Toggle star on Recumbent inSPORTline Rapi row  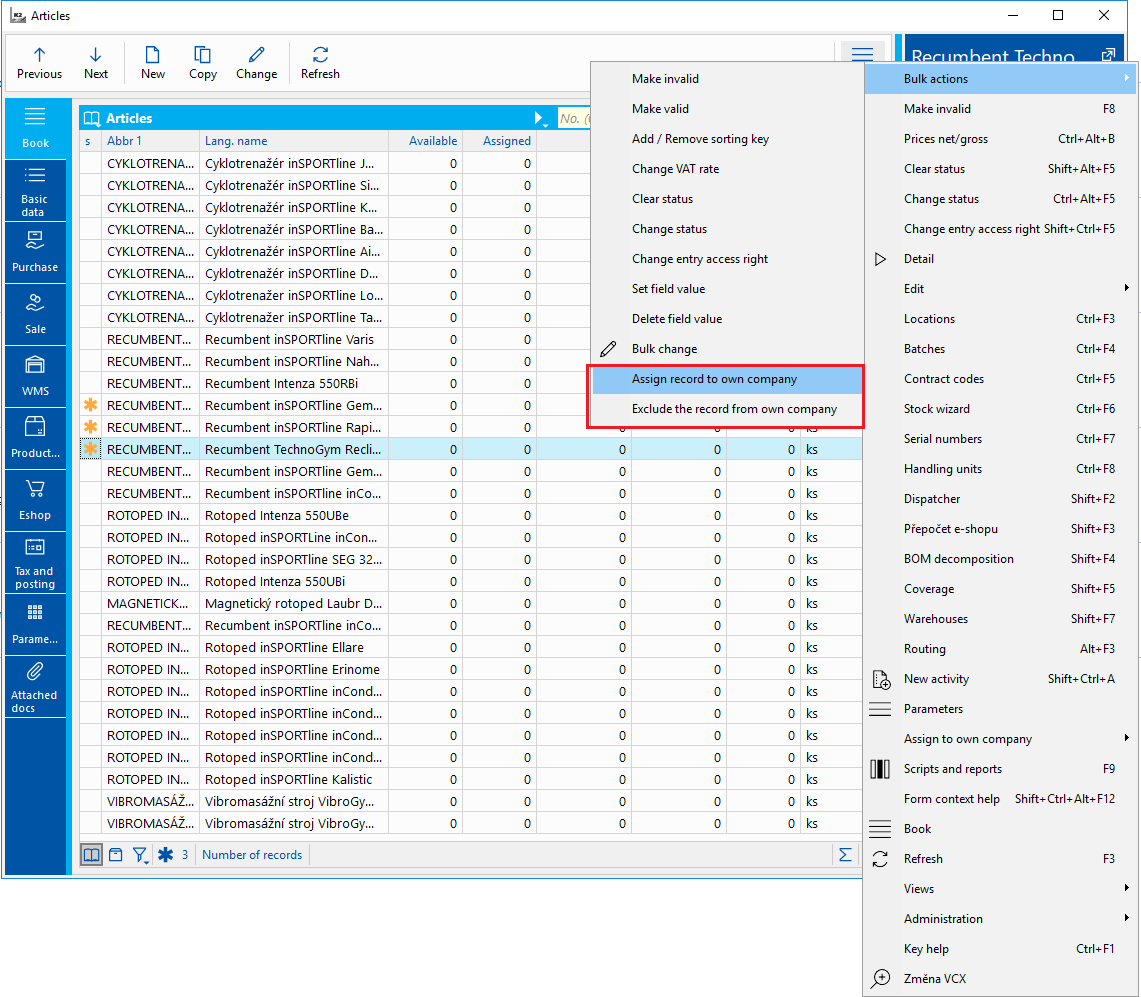coord(90,427)
